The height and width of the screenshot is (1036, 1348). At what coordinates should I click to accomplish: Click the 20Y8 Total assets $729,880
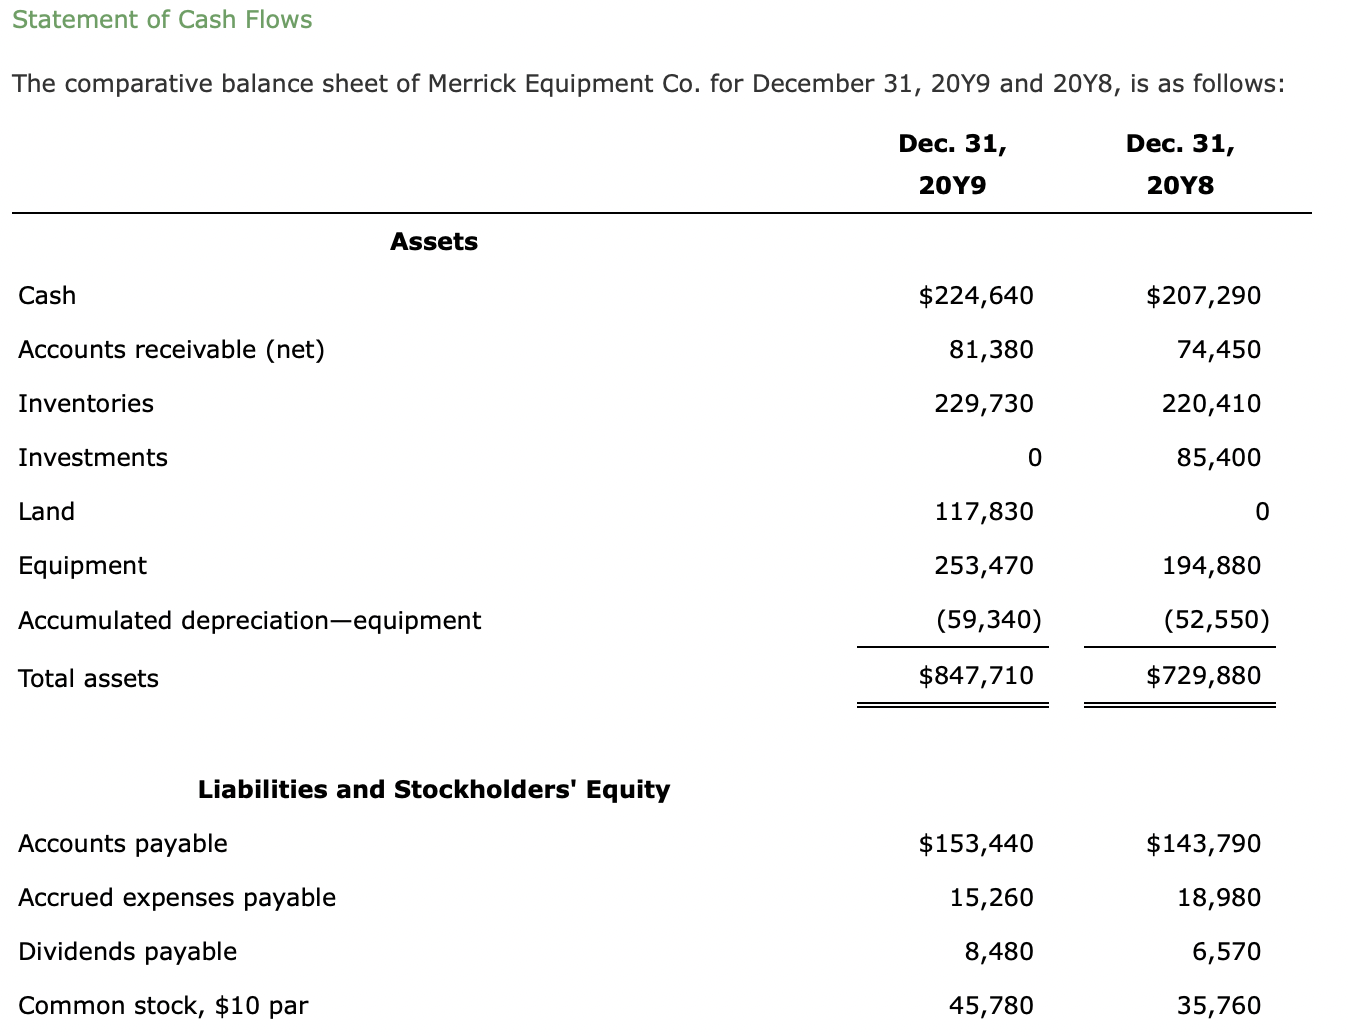(1203, 675)
